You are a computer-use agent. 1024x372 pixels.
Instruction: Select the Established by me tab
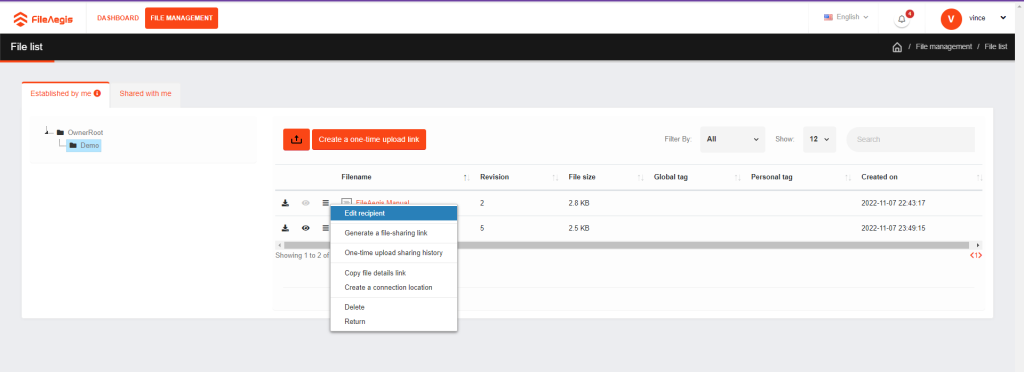click(x=65, y=94)
